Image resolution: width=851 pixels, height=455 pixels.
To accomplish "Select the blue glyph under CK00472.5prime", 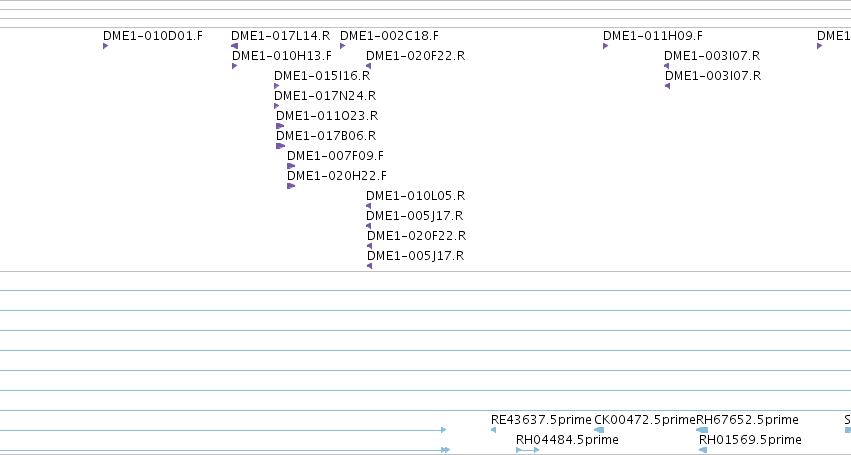I will [599, 431].
